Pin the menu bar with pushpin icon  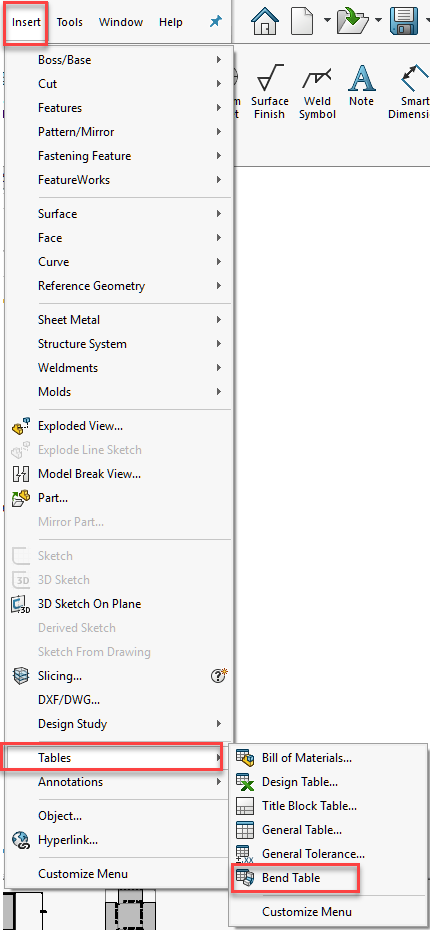point(215,22)
